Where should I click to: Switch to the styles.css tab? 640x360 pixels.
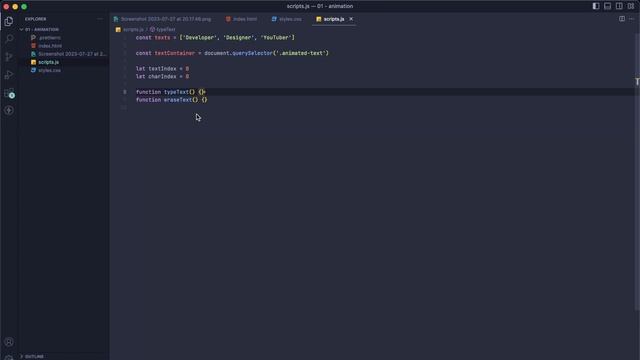point(287,19)
